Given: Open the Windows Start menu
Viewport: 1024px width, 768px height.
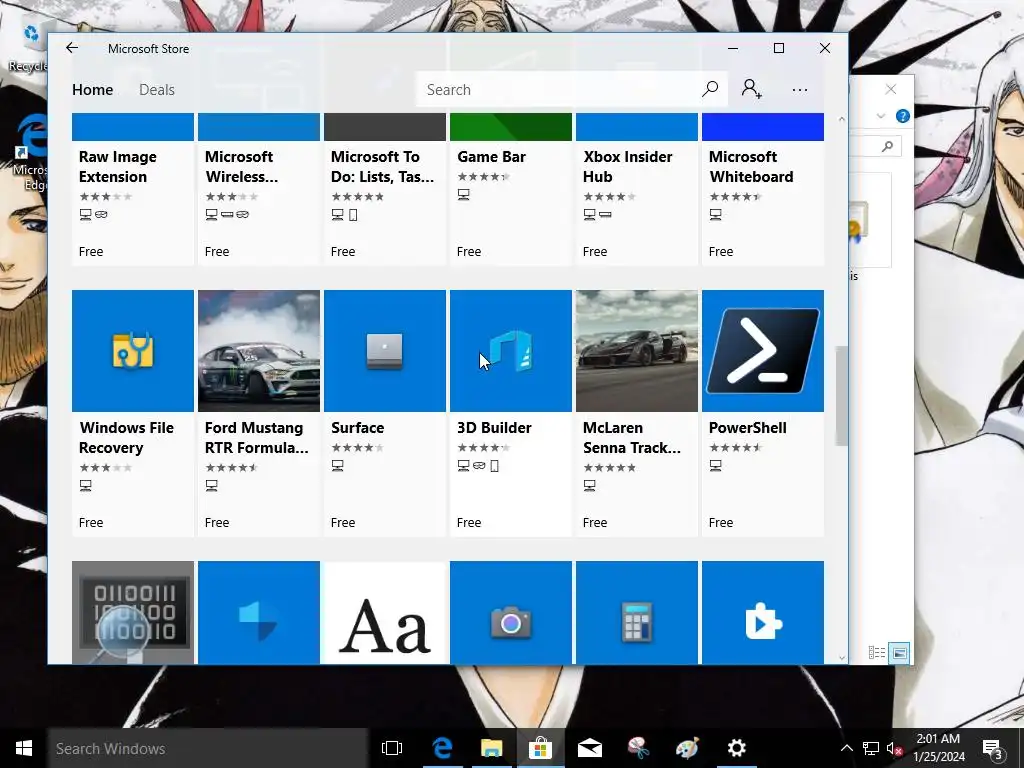Looking at the screenshot, I should (x=24, y=748).
